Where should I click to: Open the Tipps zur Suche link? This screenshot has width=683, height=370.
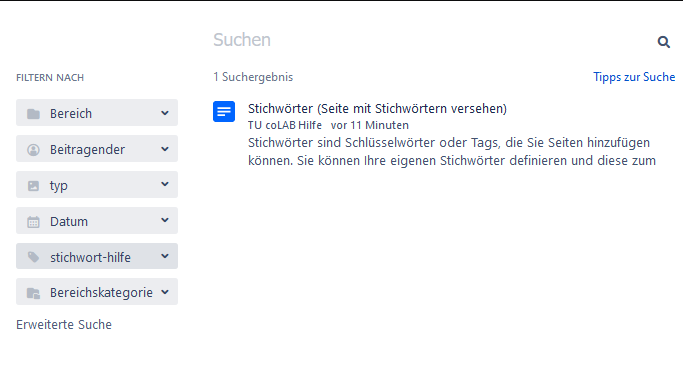point(634,77)
